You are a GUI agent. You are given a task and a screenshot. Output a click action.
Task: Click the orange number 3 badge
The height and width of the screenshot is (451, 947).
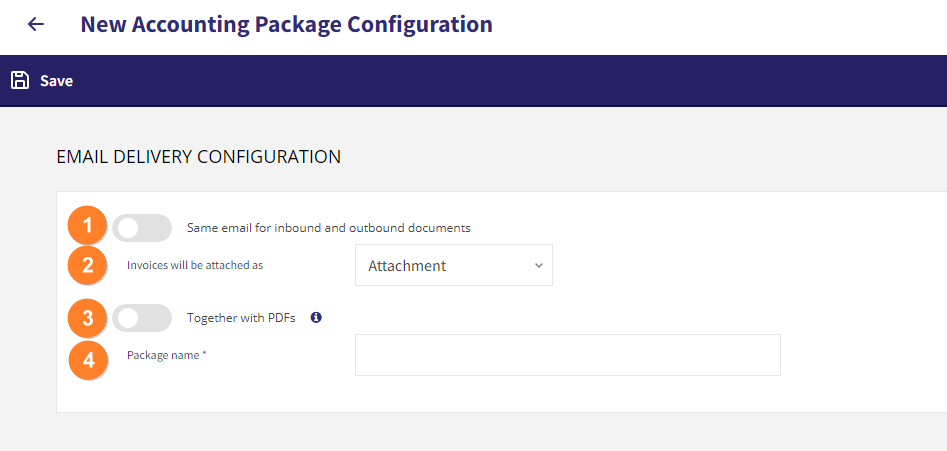[88, 318]
